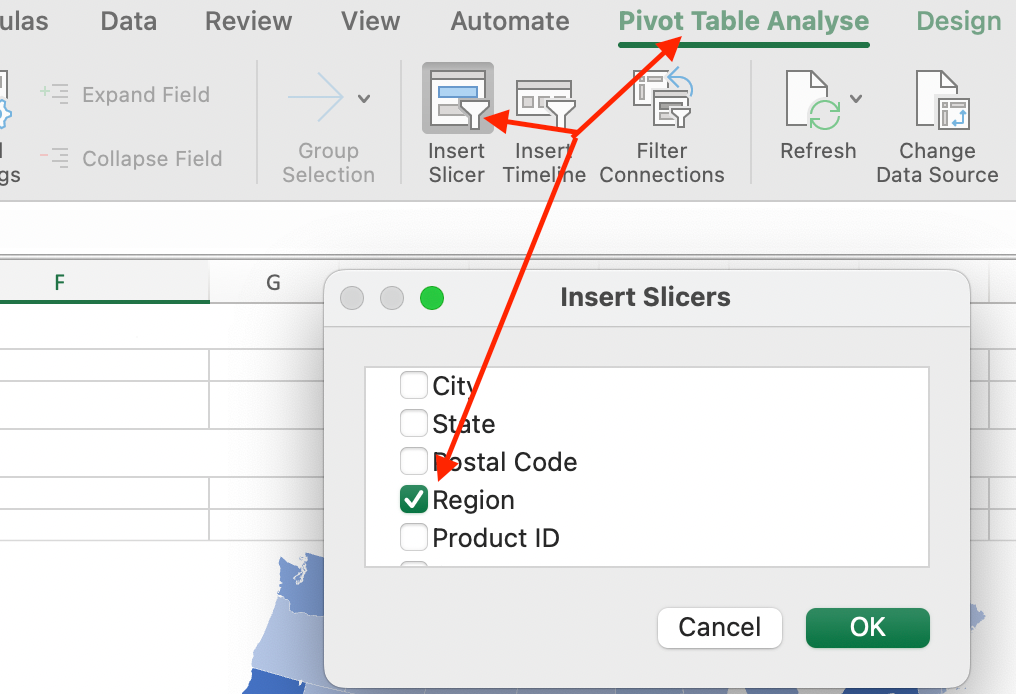The image size is (1016, 694).
Task: Click the Insert Timeline icon
Action: click(x=544, y=104)
